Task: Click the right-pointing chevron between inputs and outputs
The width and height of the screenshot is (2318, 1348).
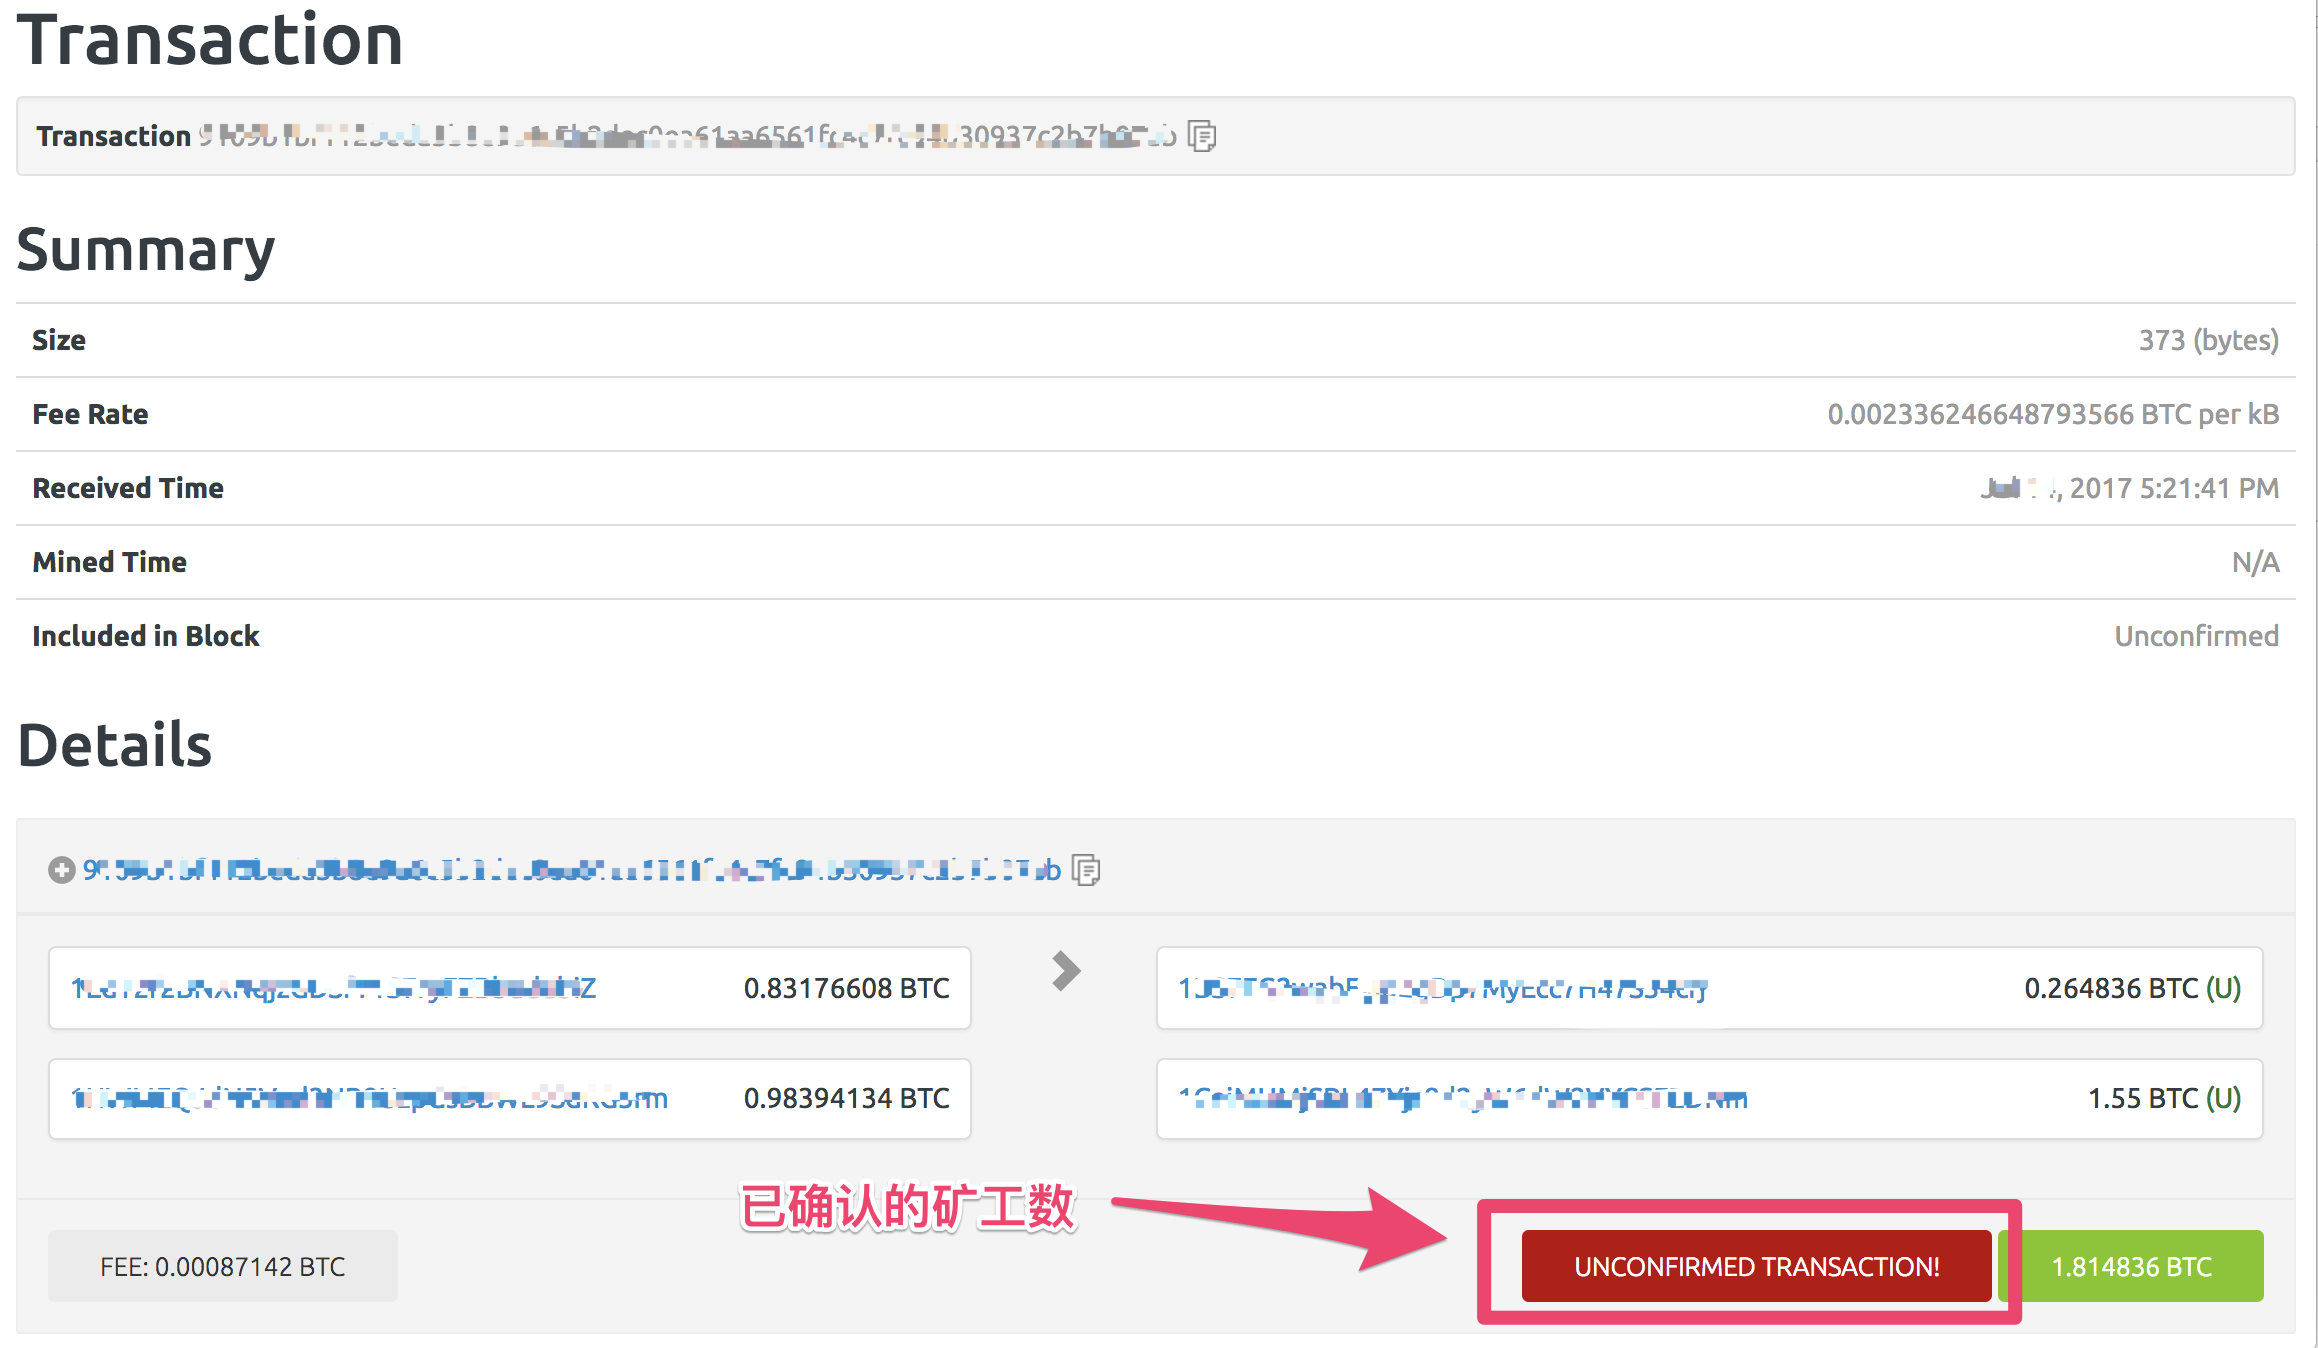Action: point(1066,971)
